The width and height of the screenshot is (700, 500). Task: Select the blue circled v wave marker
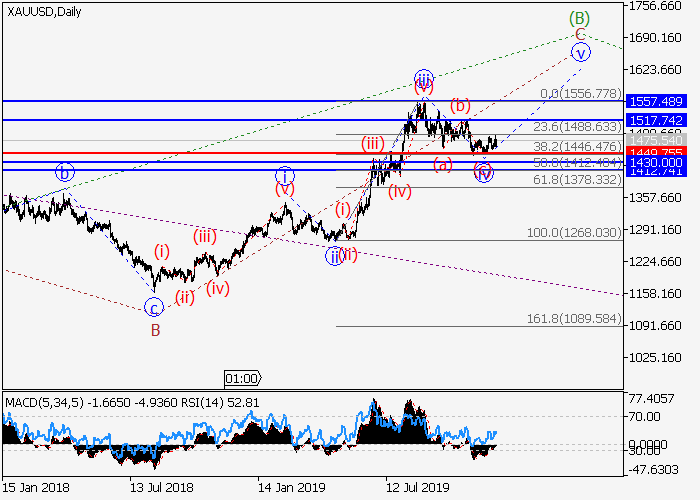(x=580, y=53)
